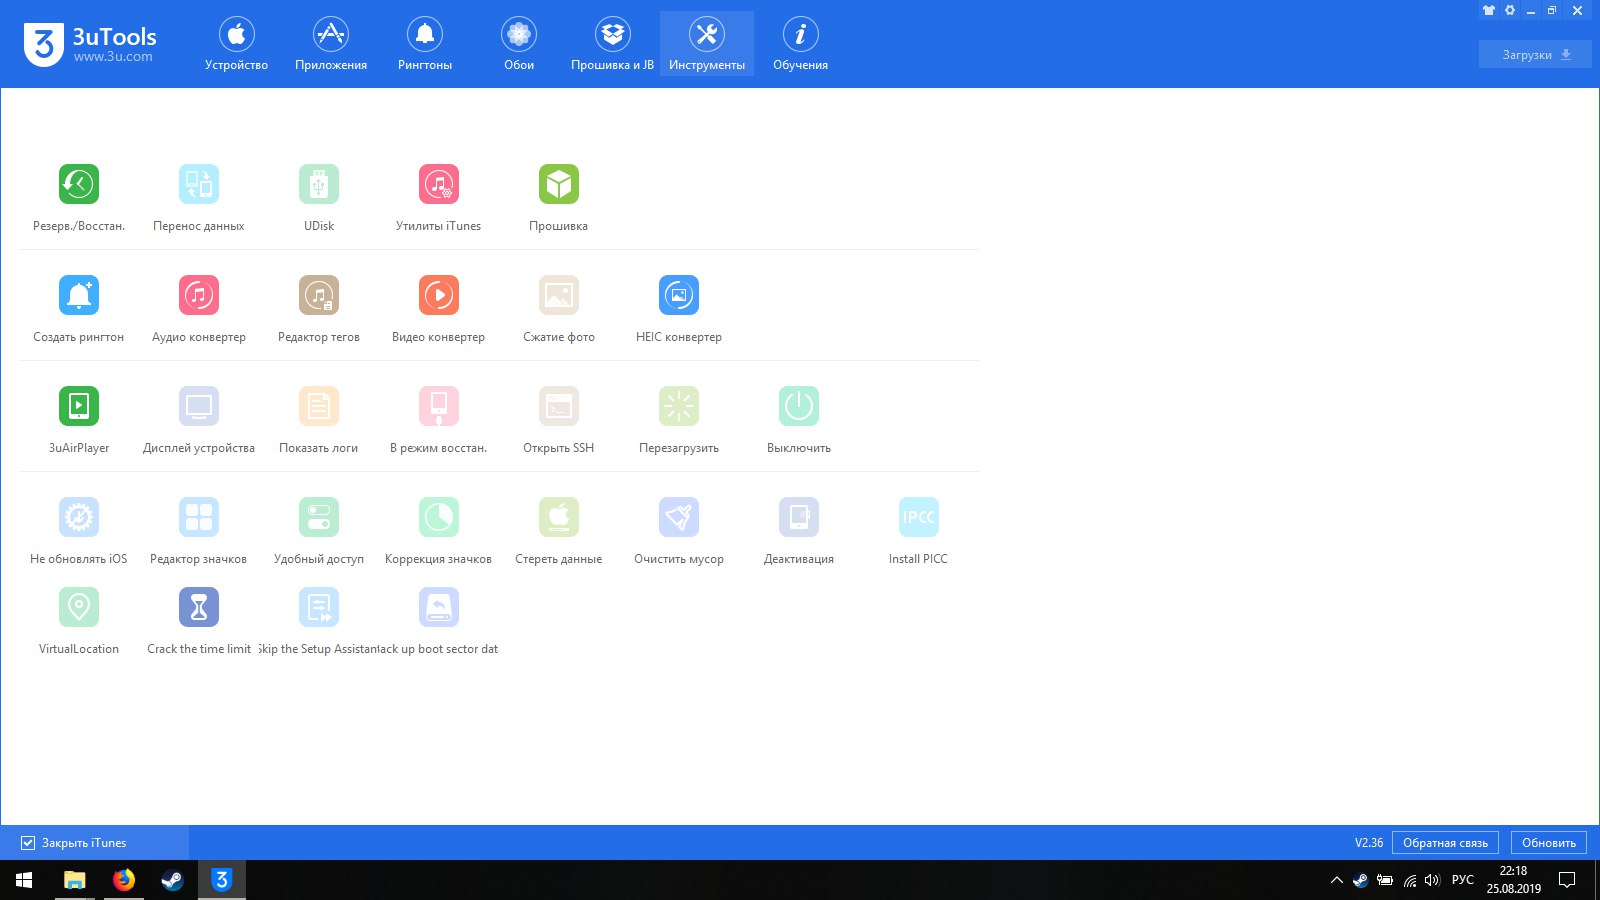Open the Обои tab

click(519, 45)
